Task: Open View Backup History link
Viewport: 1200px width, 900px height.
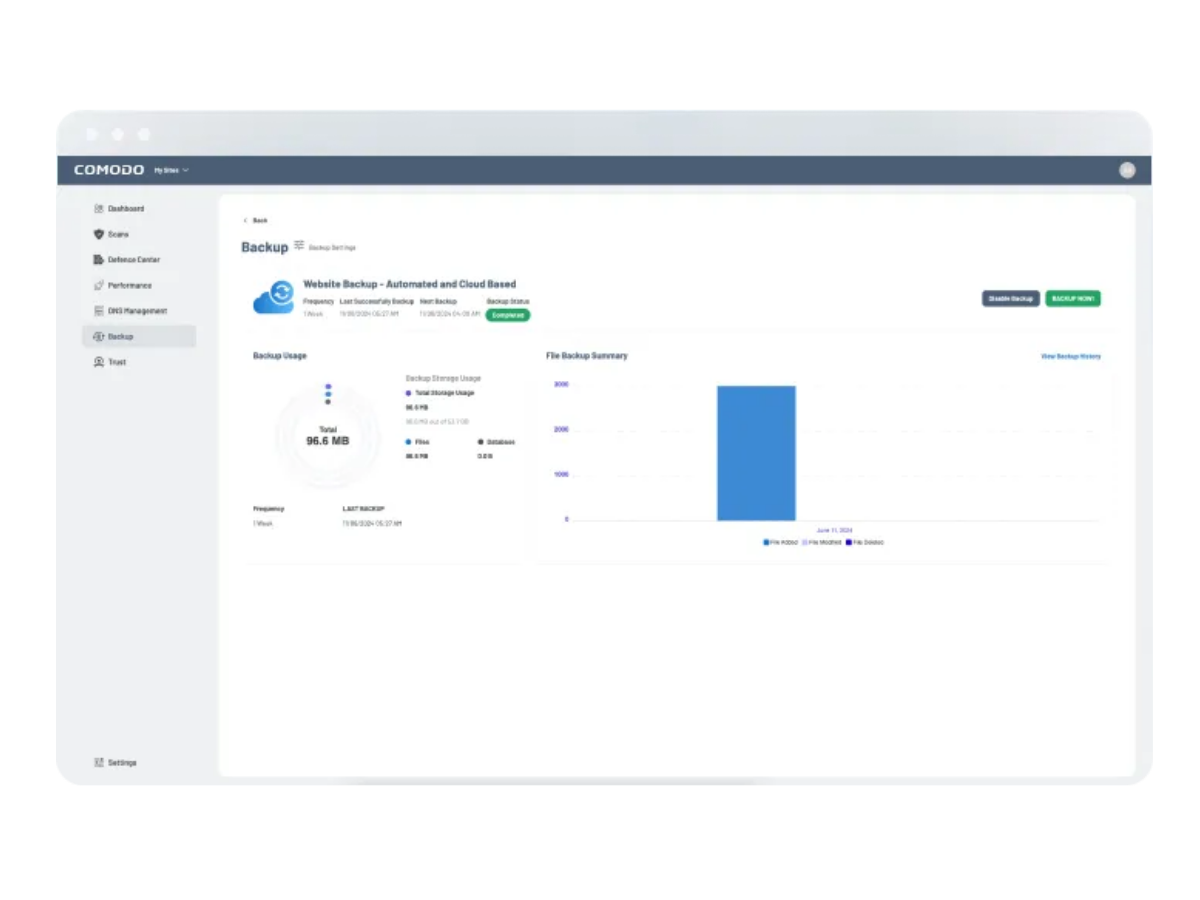Action: point(1070,356)
